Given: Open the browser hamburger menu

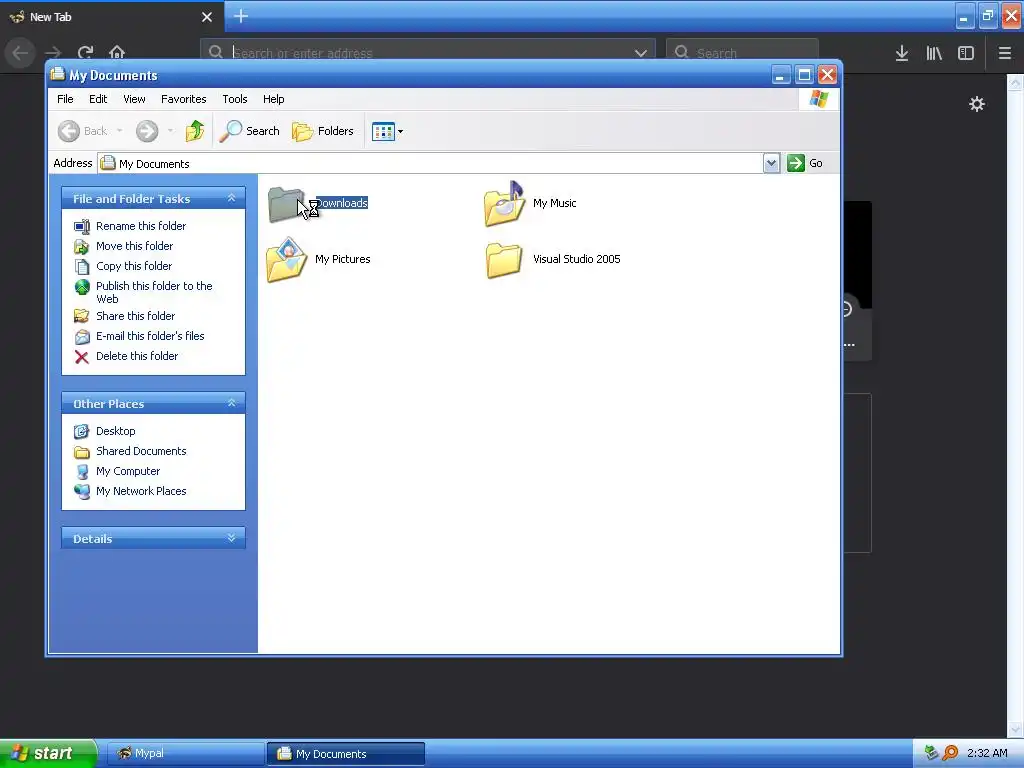Looking at the screenshot, I should click(1005, 53).
